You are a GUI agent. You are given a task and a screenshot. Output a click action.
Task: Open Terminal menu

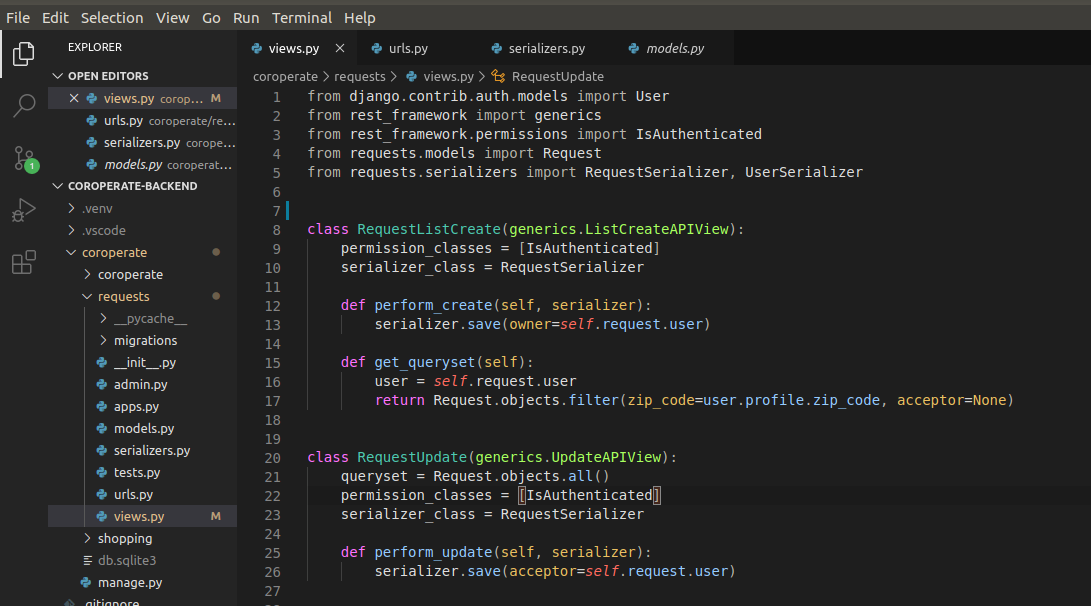(302, 17)
